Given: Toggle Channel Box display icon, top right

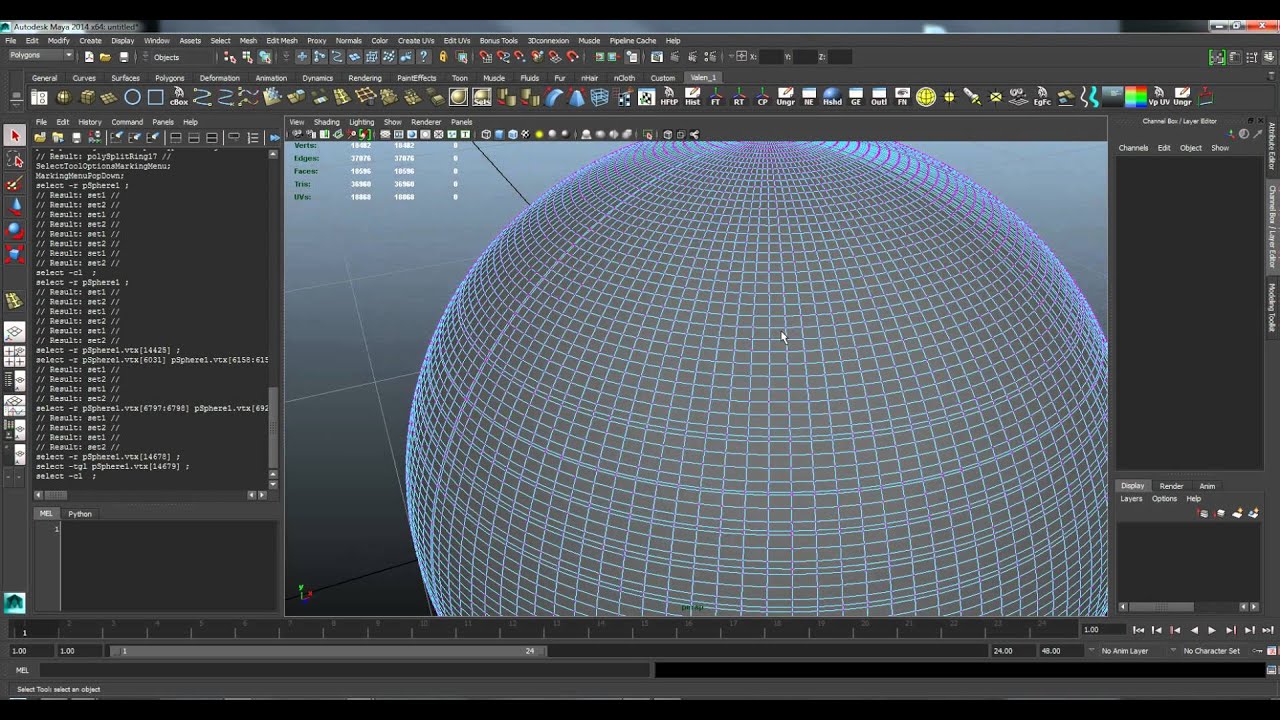Looking at the screenshot, I should pos(1269,57).
